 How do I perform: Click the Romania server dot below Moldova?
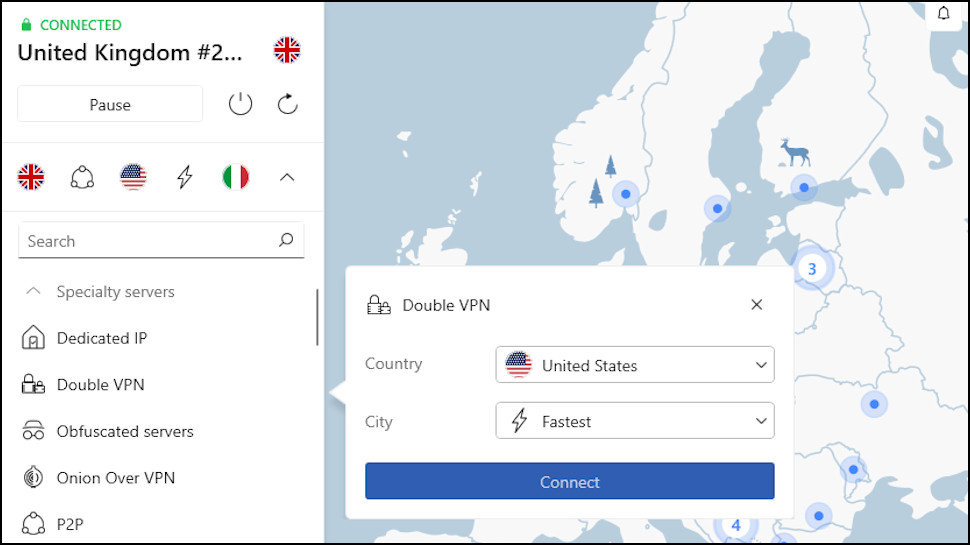[818, 515]
